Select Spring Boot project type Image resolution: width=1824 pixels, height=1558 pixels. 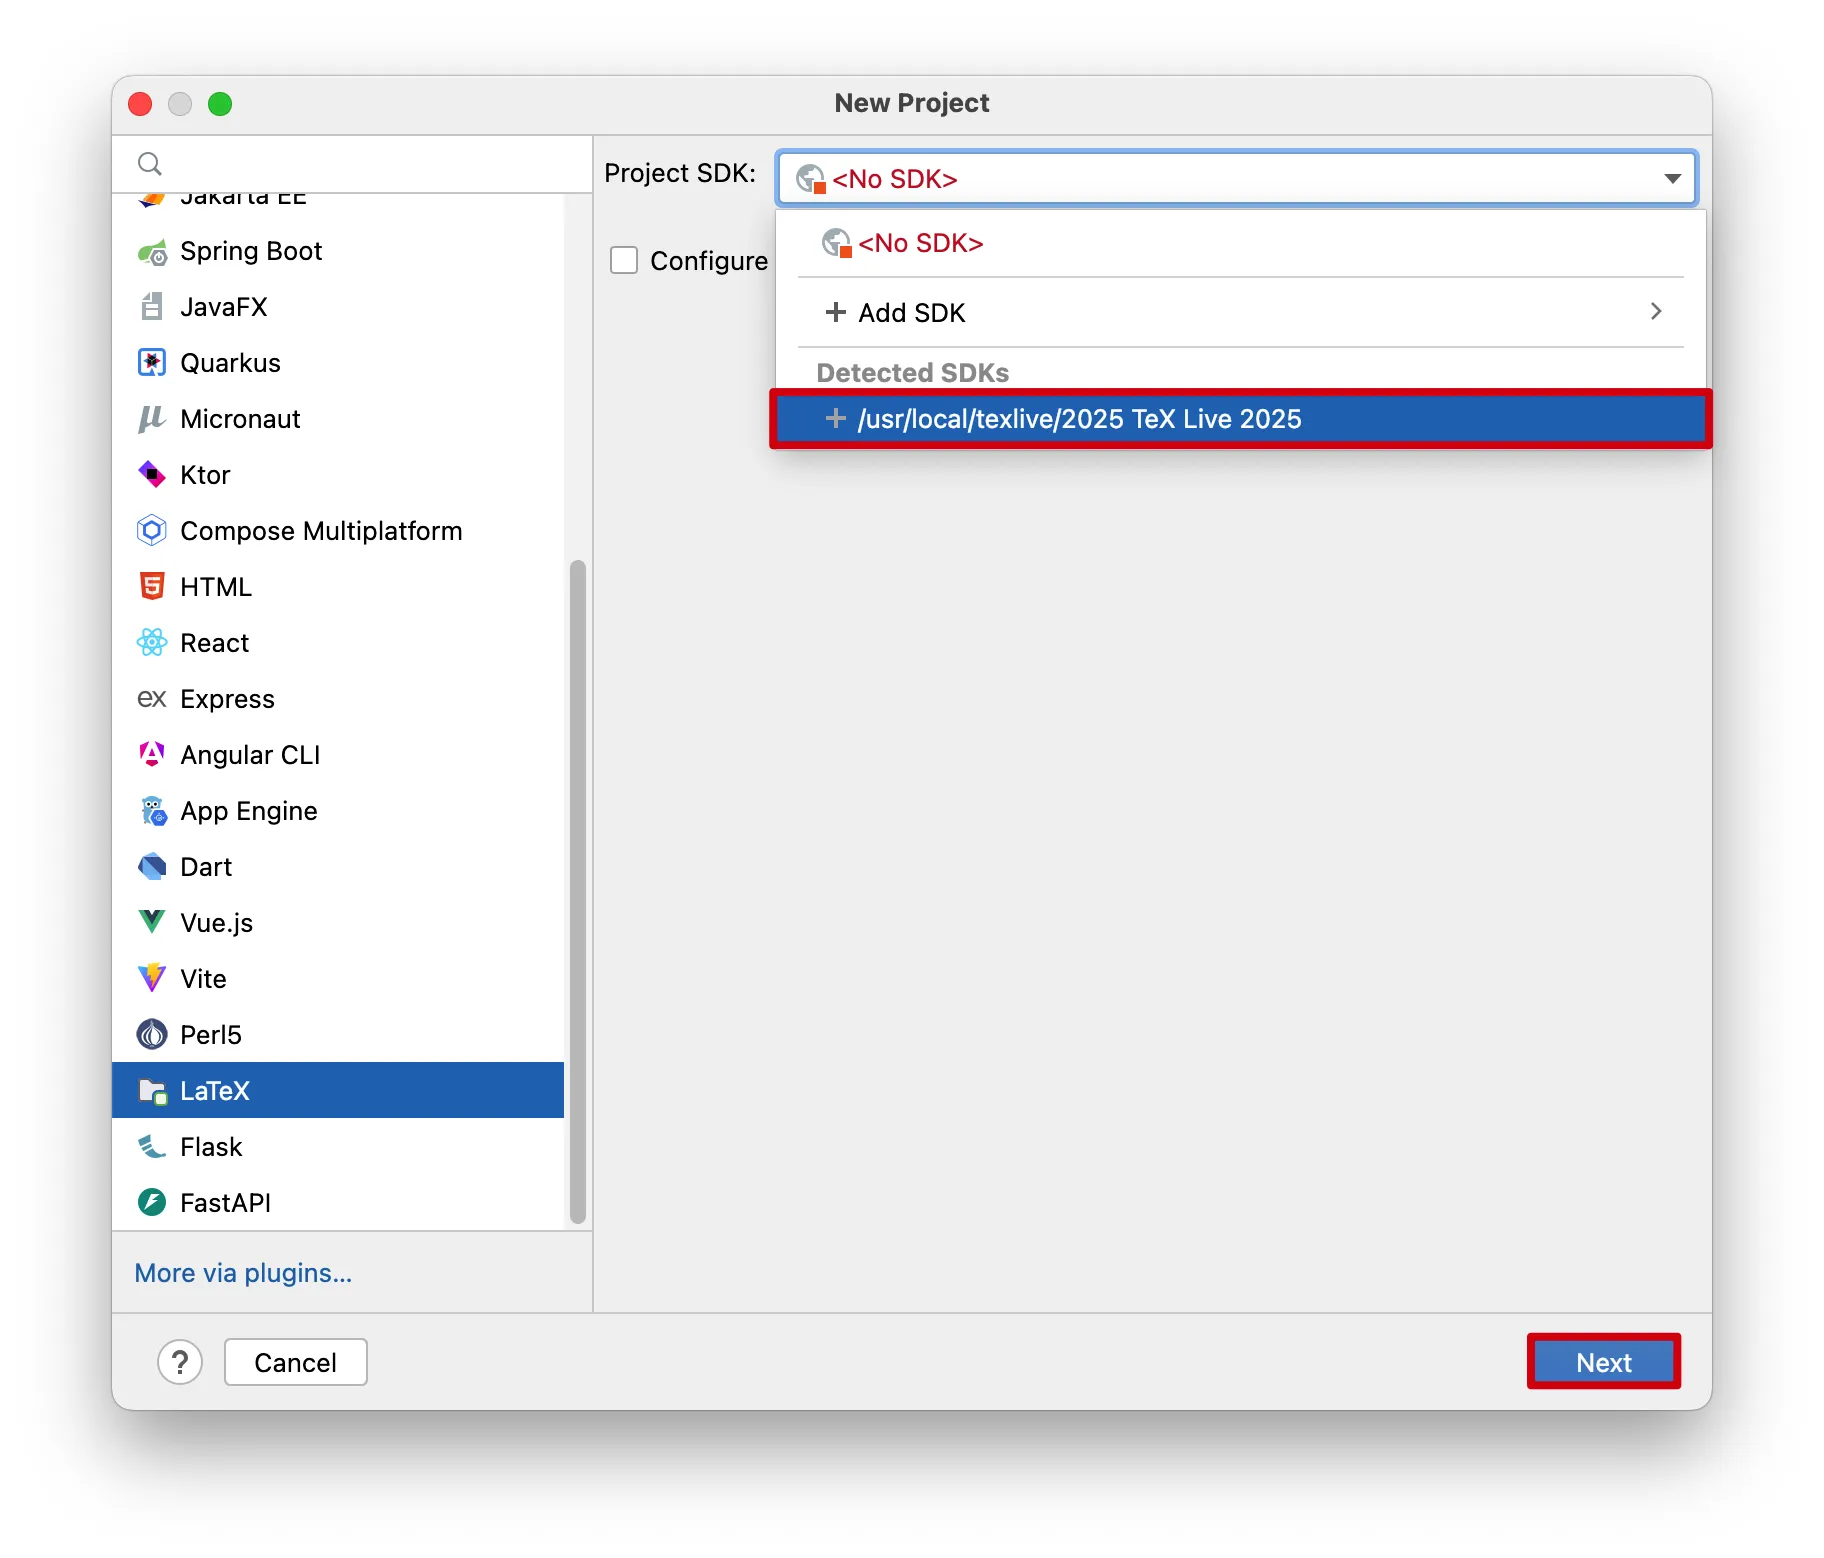(x=338, y=251)
